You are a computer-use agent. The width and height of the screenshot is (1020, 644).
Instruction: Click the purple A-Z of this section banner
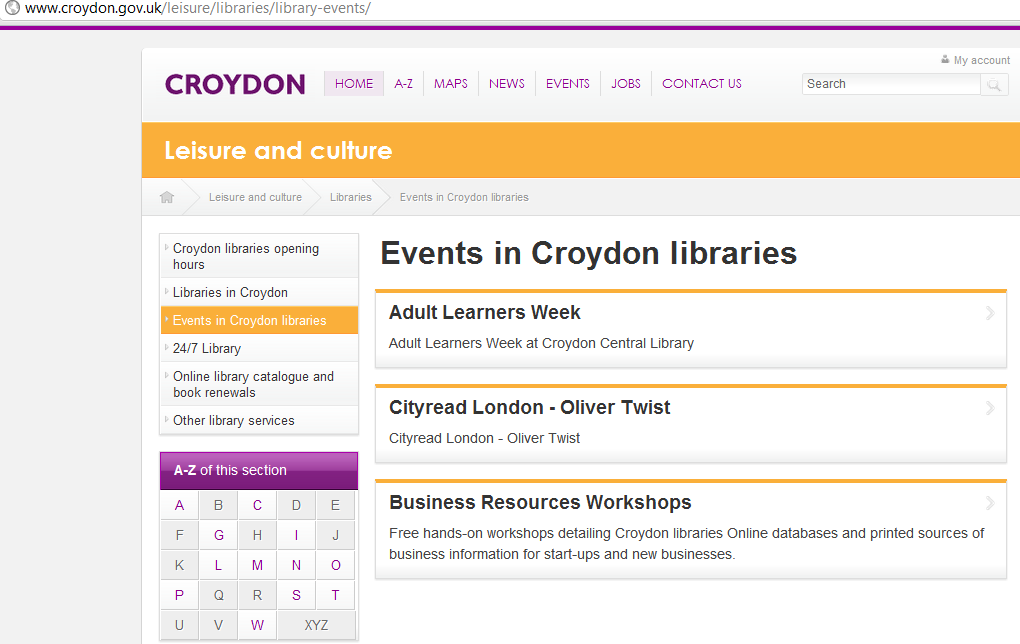point(258,470)
